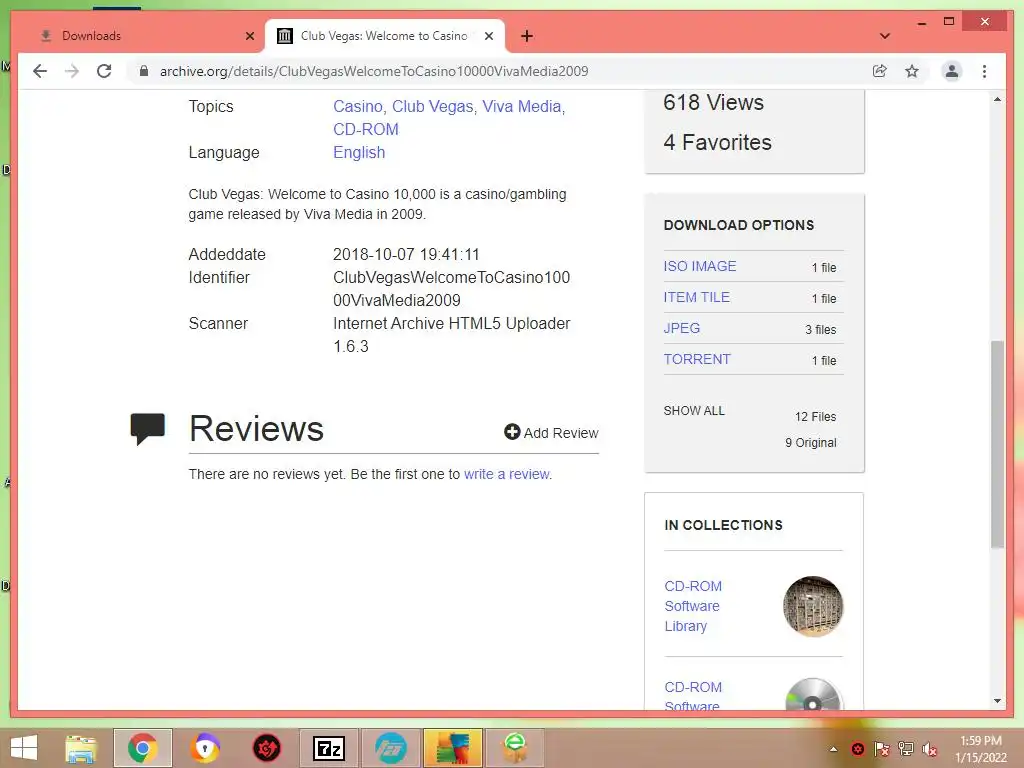1024x768 pixels.
Task: Download the ISO IMAGE option
Action: pos(699,266)
